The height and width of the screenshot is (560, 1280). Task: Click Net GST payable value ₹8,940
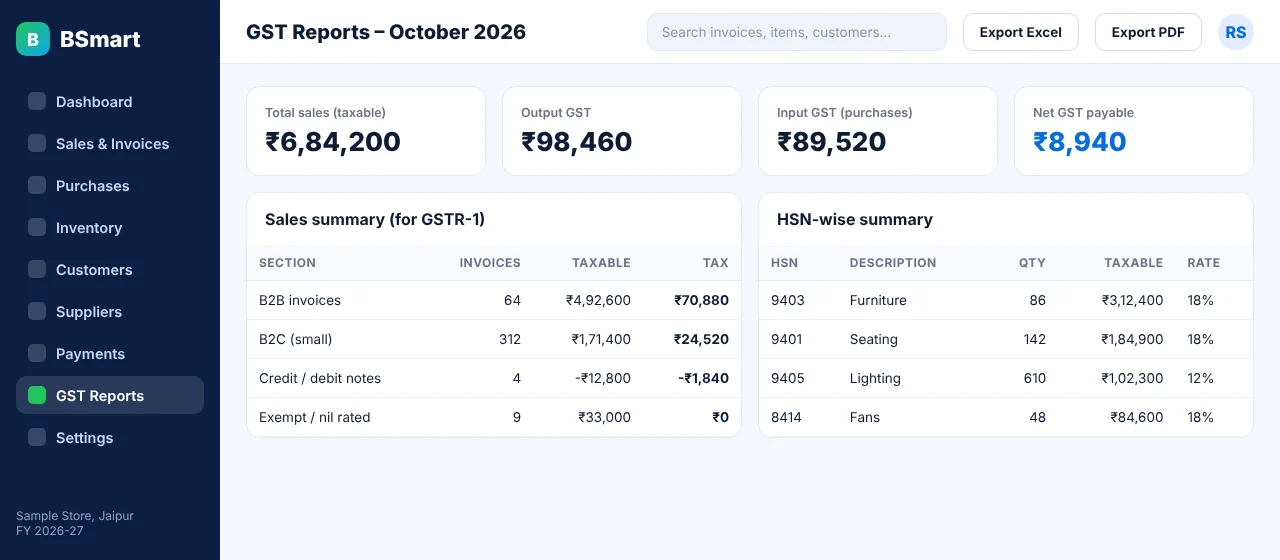click(x=1080, y=142)
